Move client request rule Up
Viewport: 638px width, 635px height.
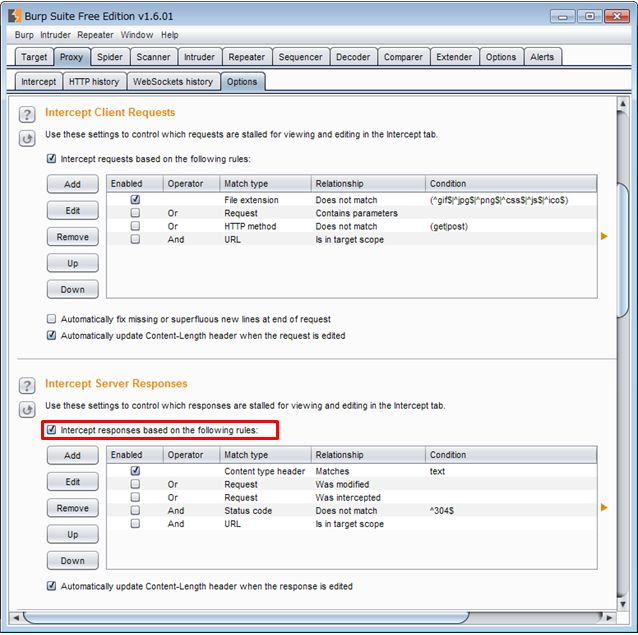coord(72,263)
